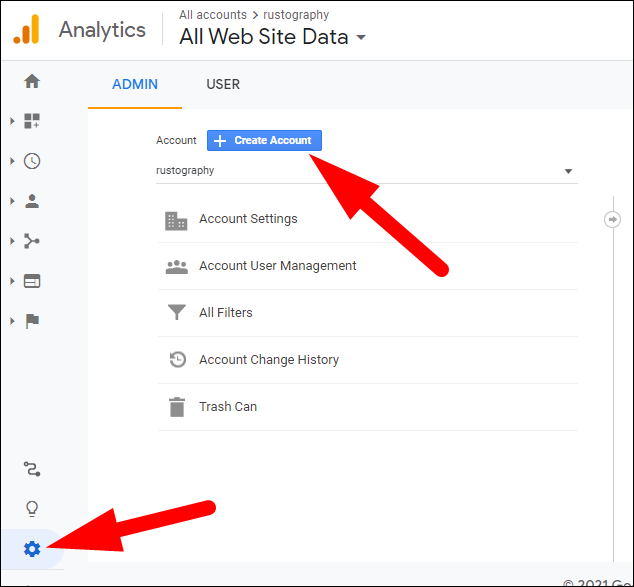
Task: Open the Audience person icon
Action: pos(32,201)
